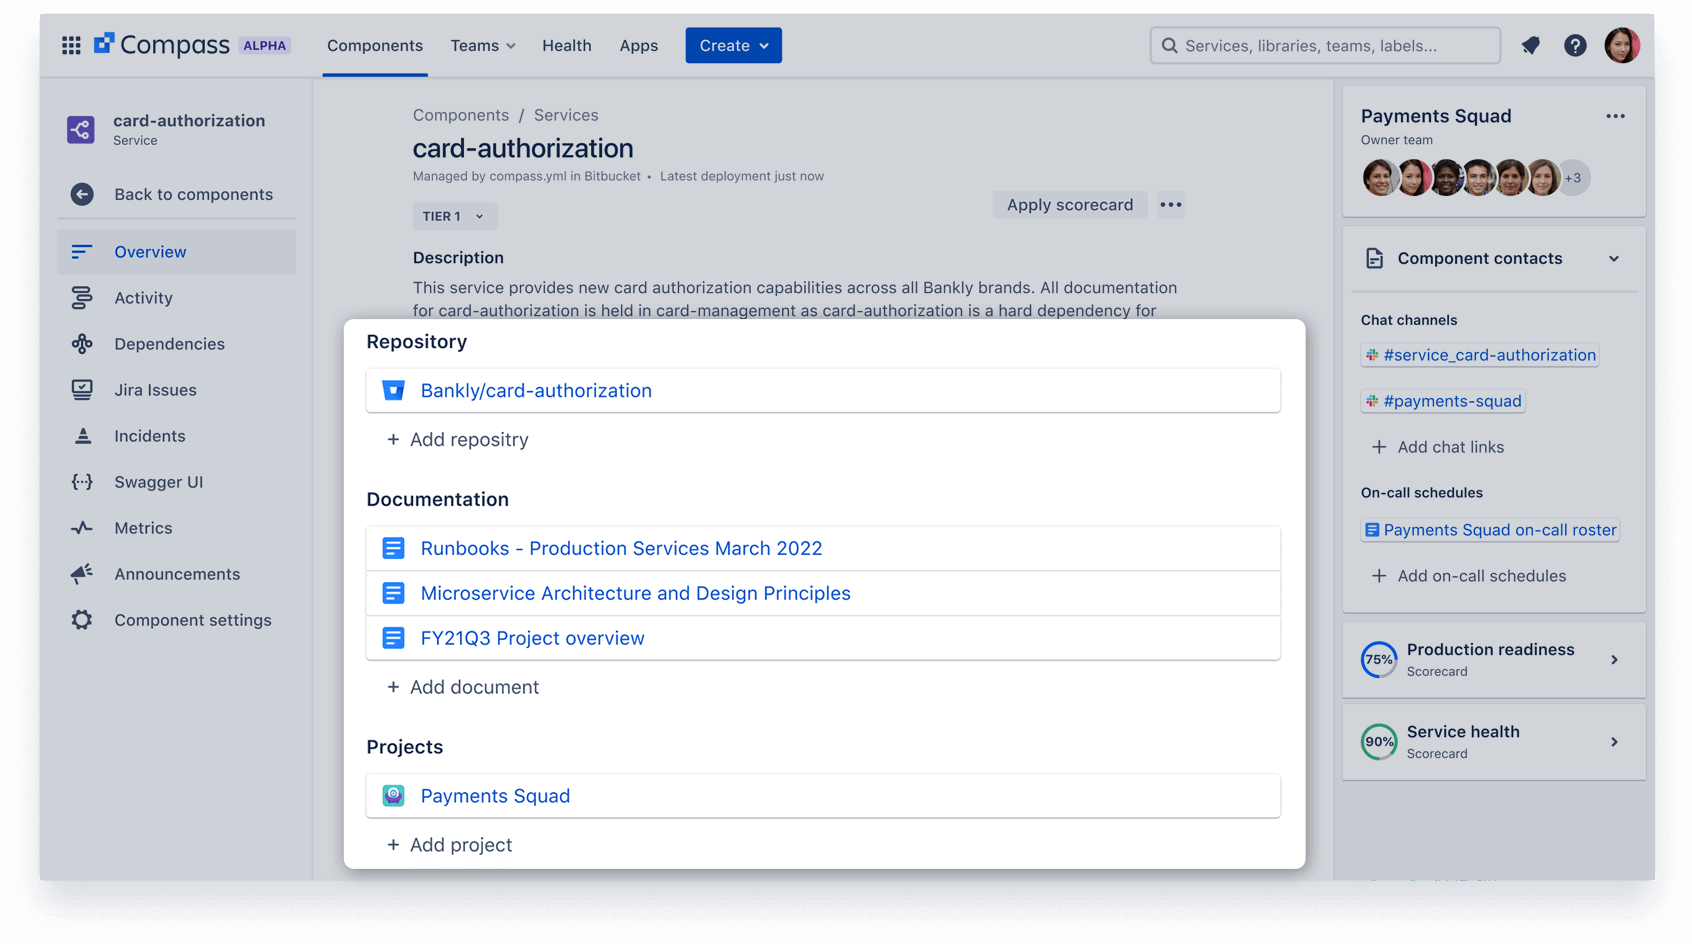Click the document icon beside FY21Q3 Project overview

point(393,638)
